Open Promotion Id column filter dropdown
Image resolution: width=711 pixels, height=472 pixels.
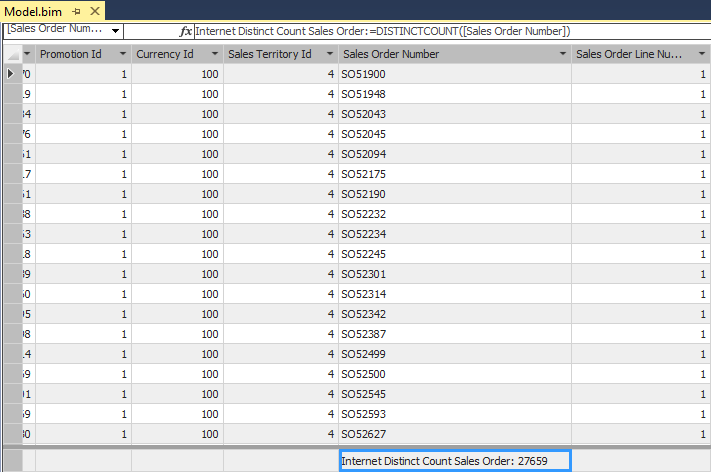[122, 54]
